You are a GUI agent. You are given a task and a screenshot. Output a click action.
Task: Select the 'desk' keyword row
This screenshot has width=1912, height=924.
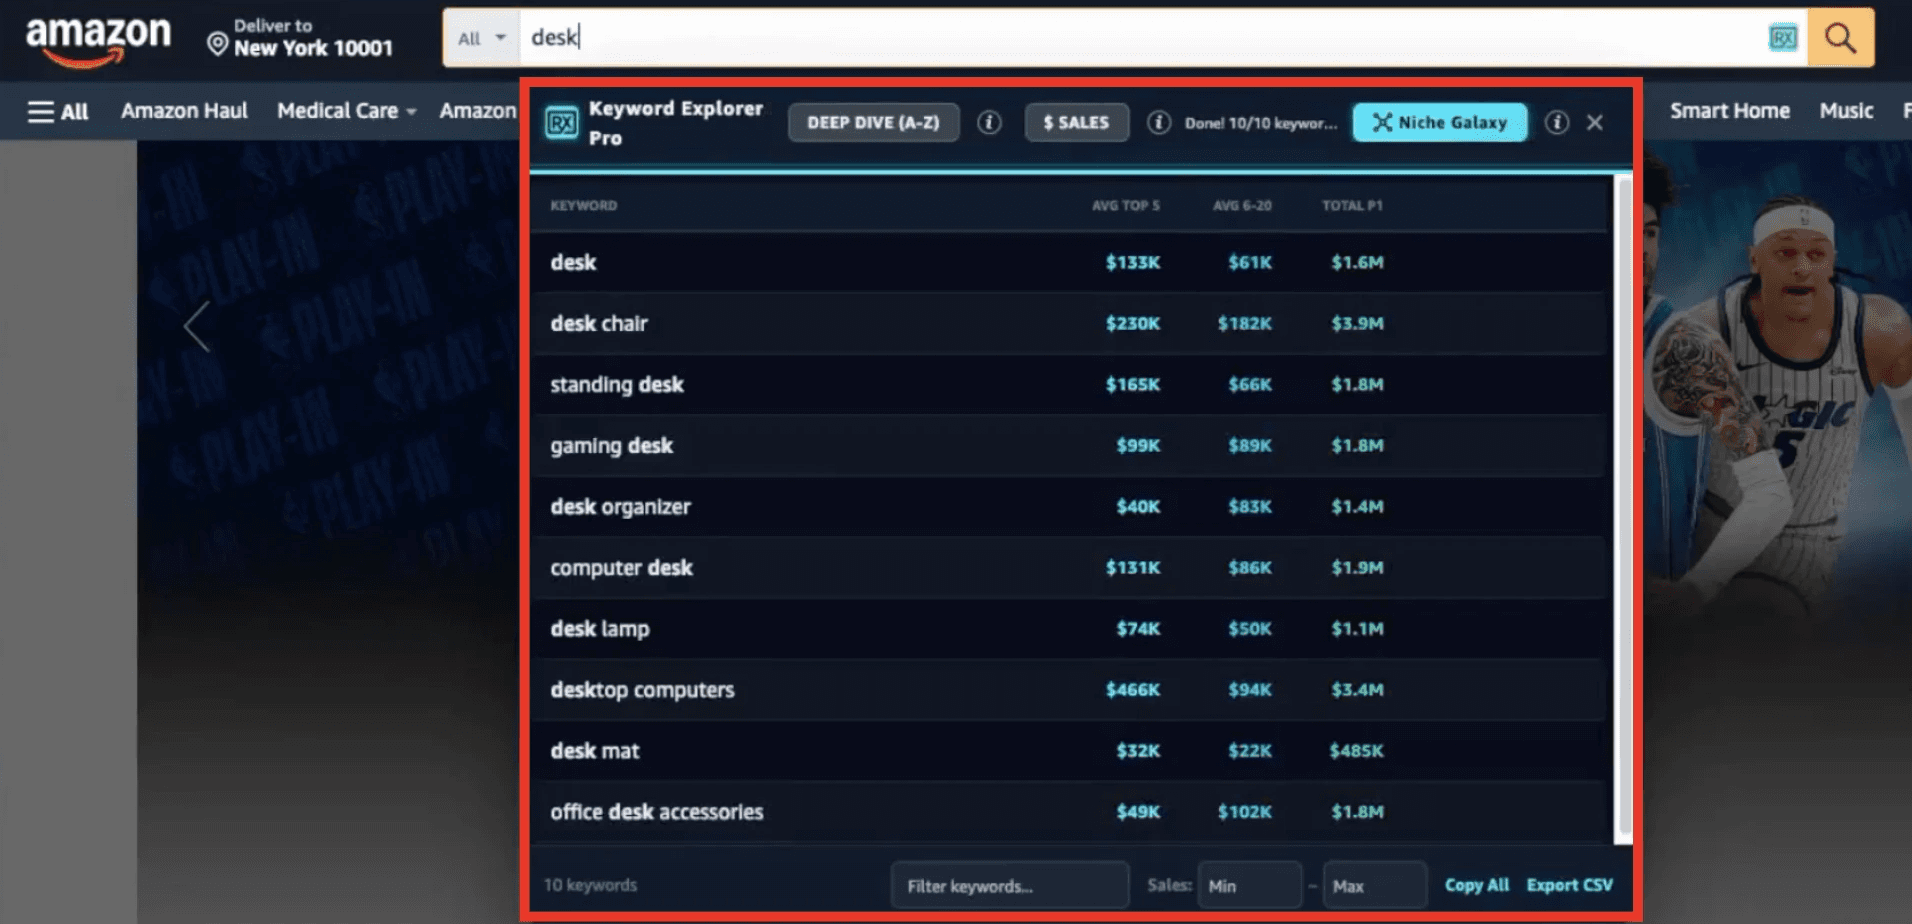1068,262
